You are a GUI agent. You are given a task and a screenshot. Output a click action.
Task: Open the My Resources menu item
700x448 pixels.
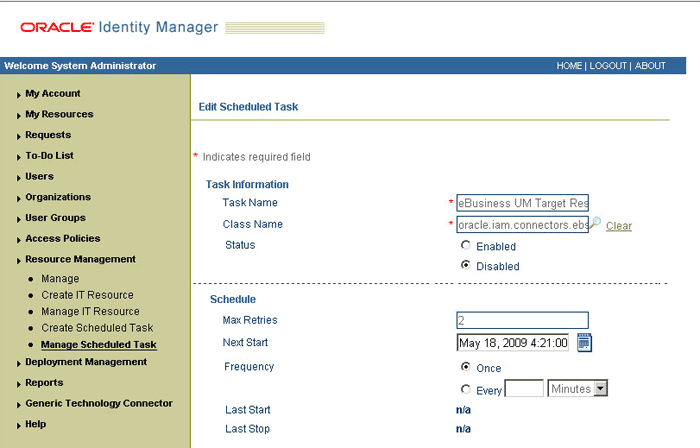pos(59,114)
